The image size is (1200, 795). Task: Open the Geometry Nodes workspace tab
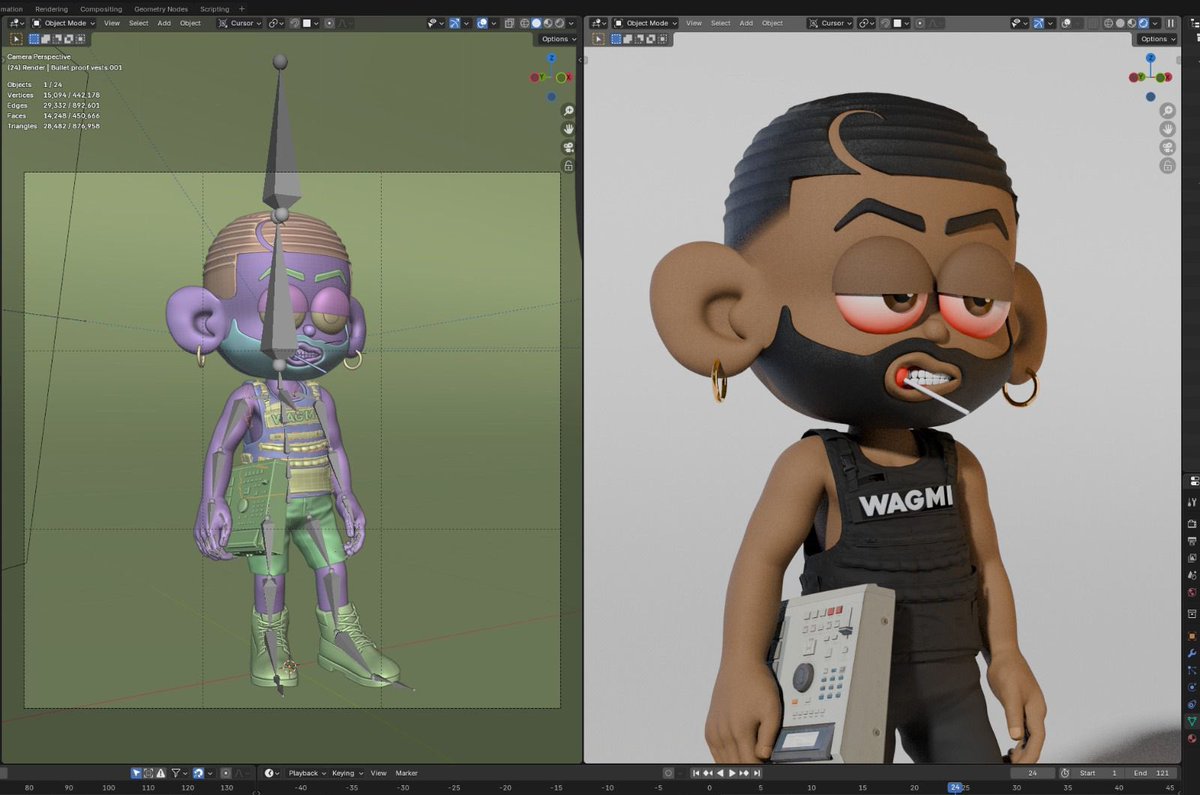click(x=161, y=9)
